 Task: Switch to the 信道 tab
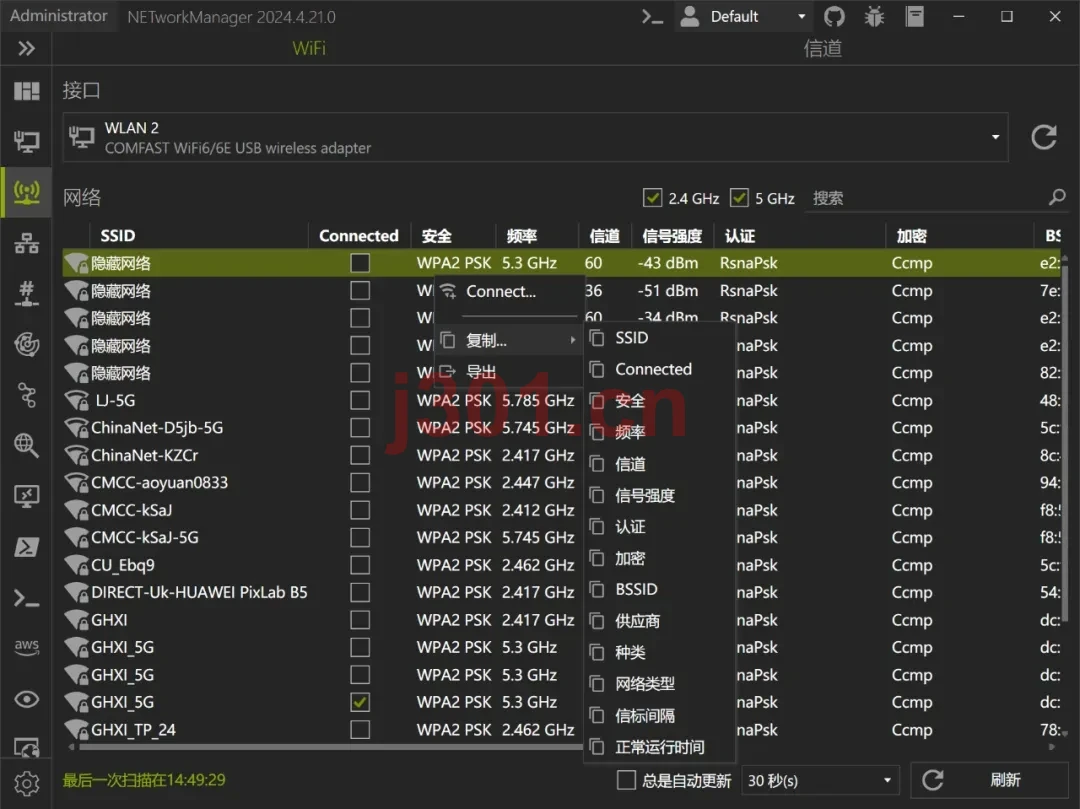[822, 48]
